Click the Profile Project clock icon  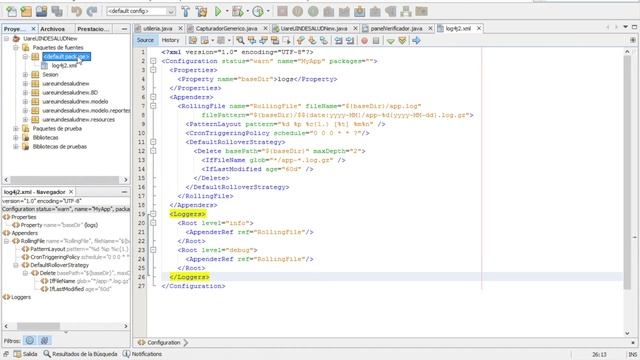258,11
